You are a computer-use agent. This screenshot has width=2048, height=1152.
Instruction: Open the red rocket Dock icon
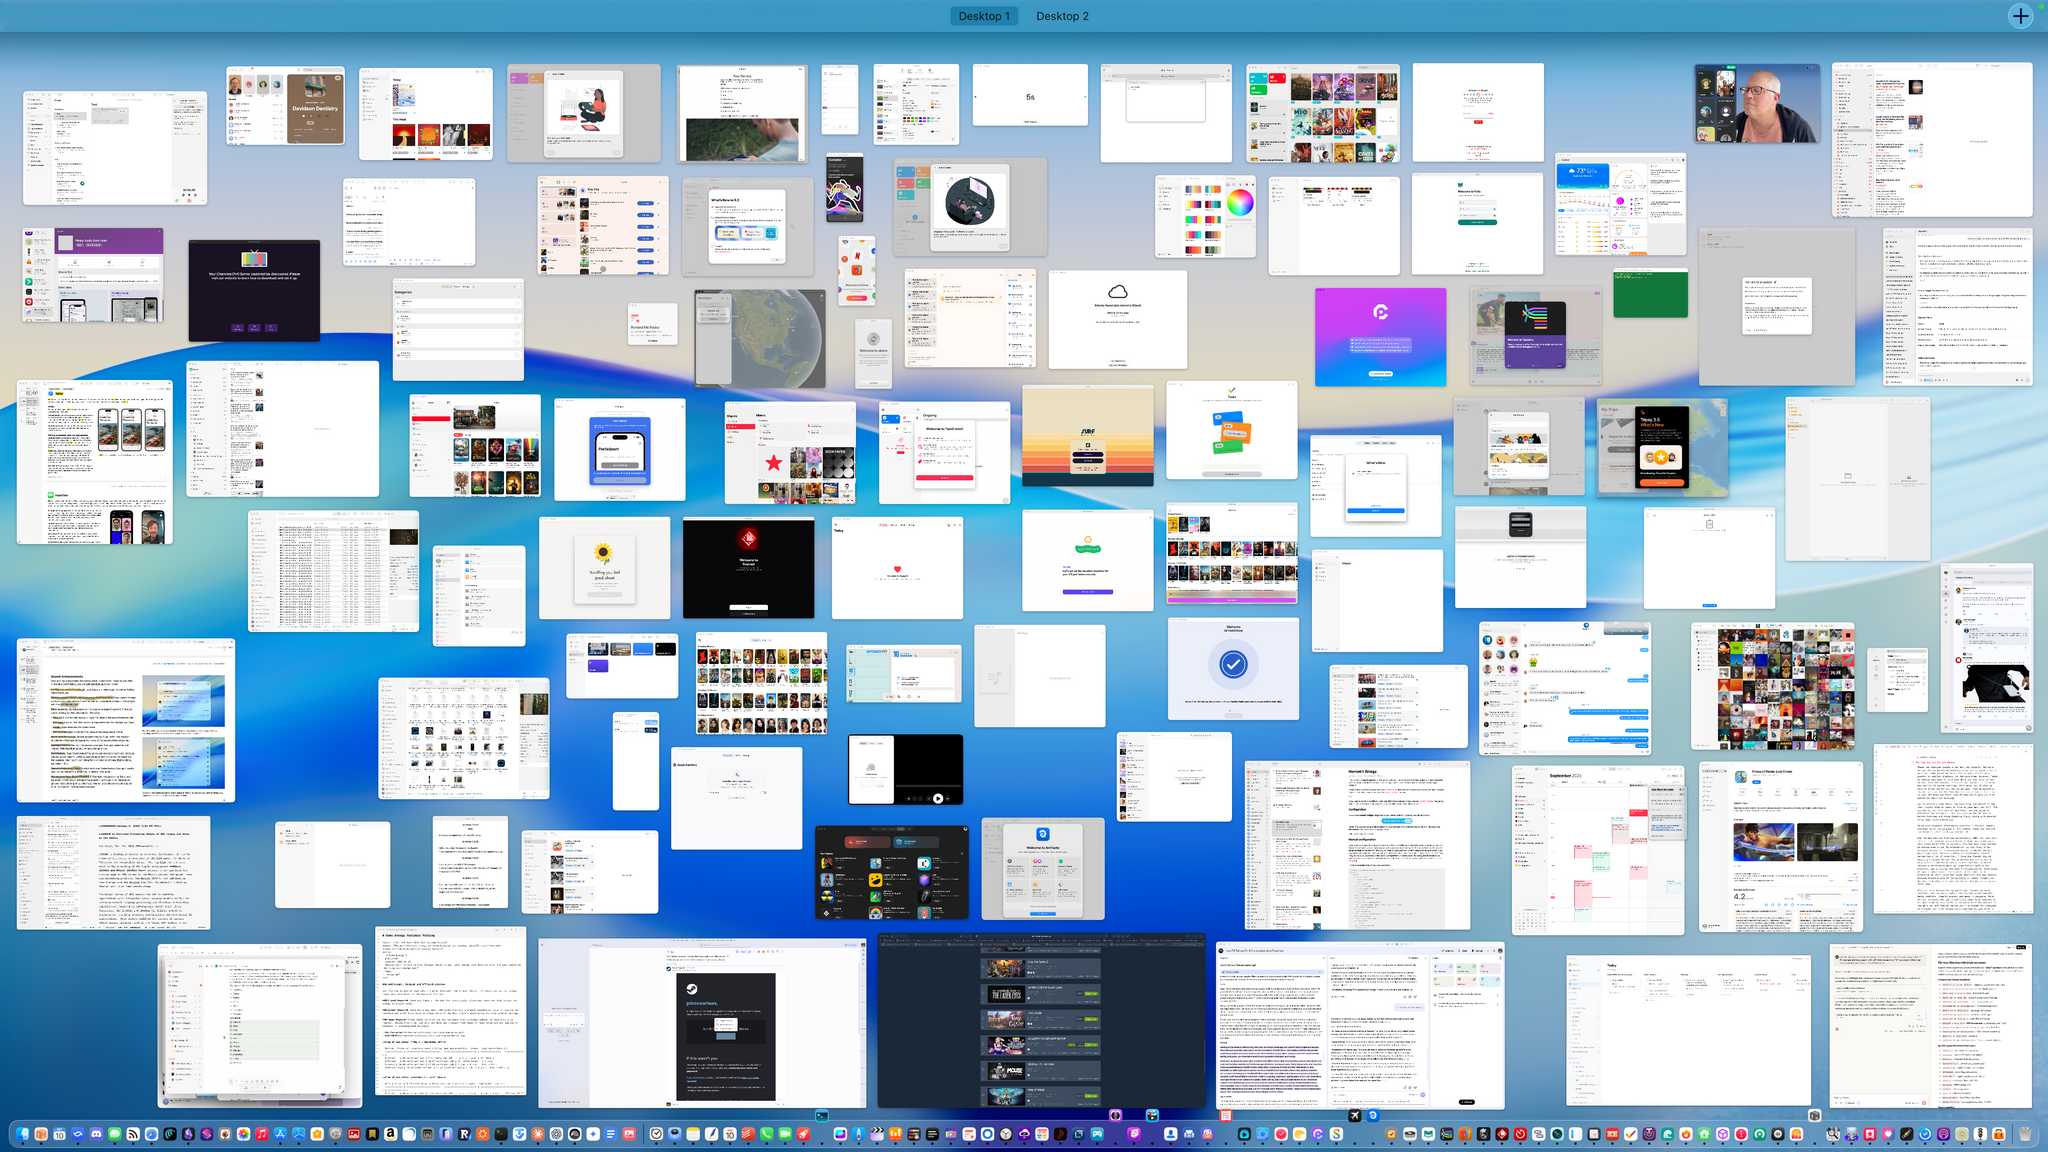(x=803, y=1134)
